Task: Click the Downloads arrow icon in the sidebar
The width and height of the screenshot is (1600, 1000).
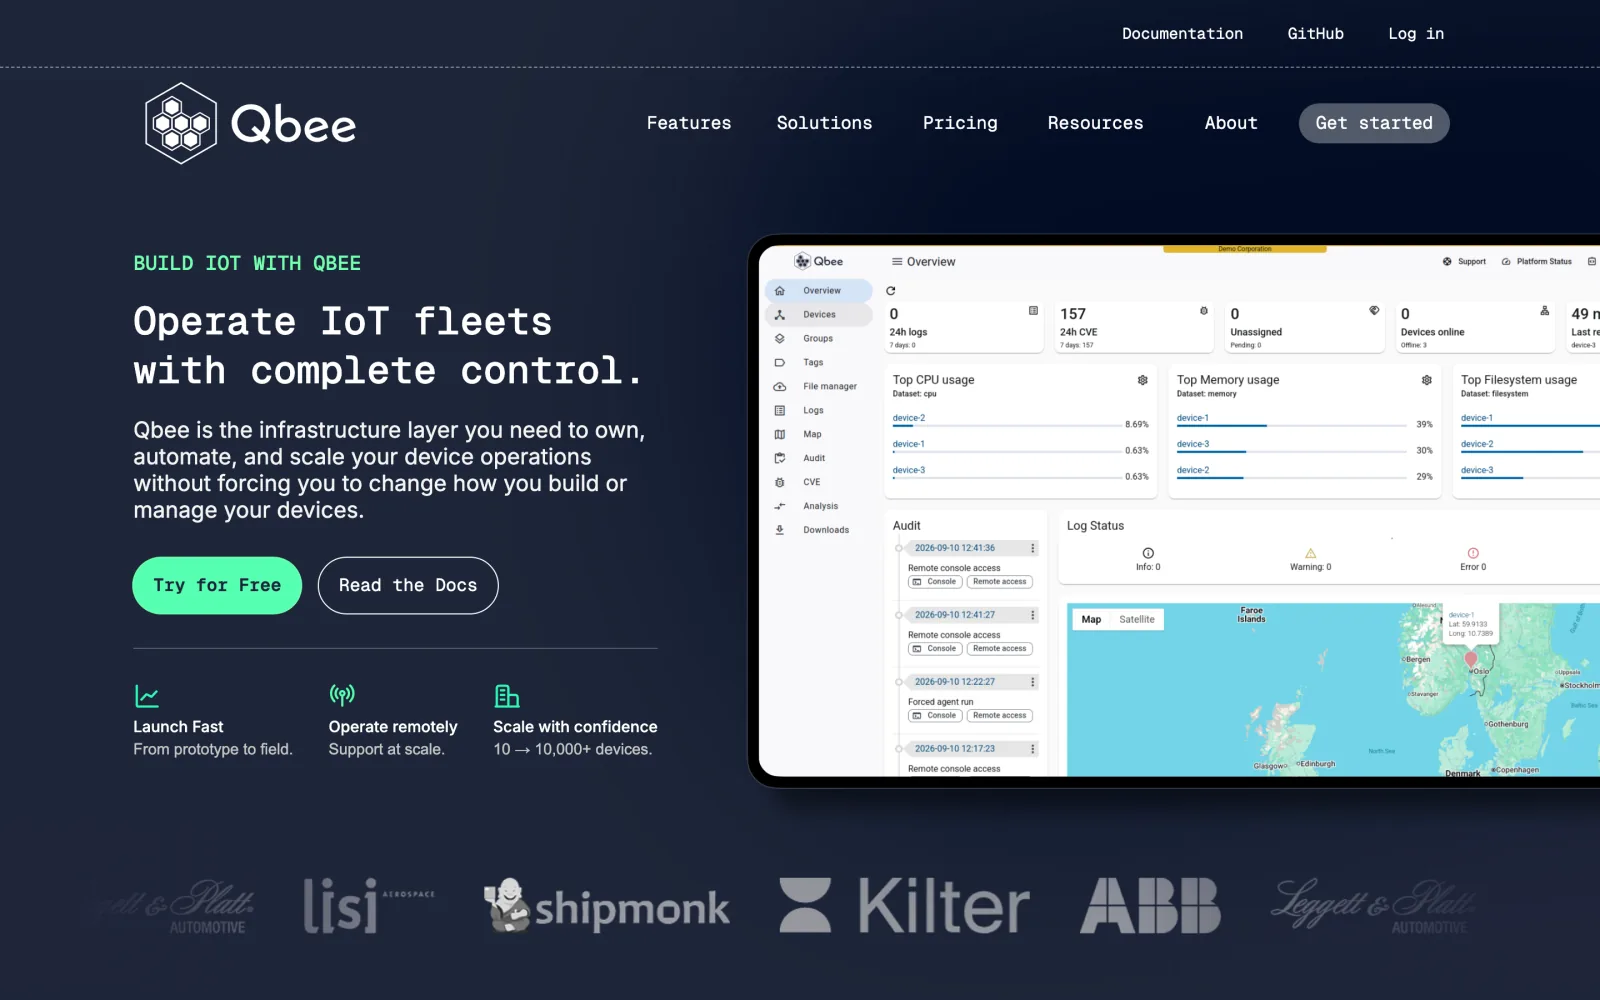Action: tap(780, 531)
